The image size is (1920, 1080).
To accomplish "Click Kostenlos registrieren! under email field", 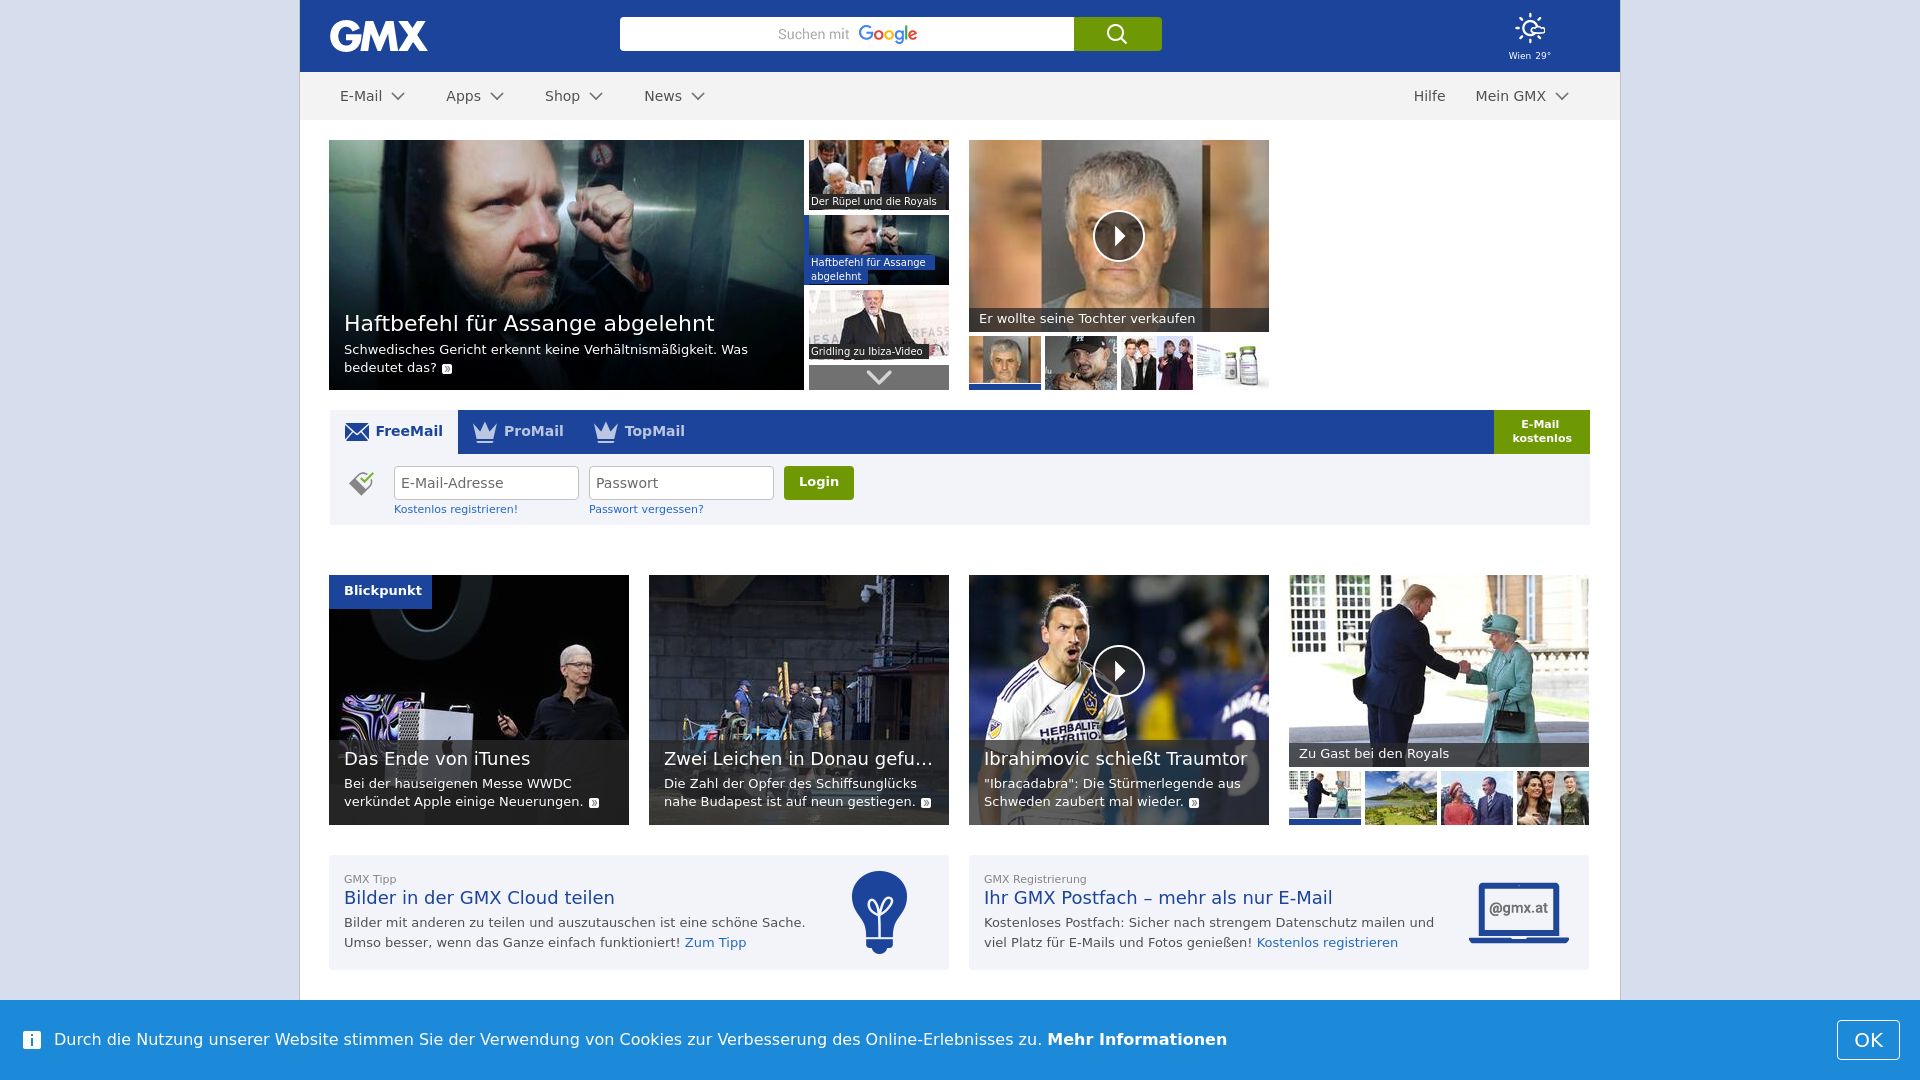I will point(456,510).
